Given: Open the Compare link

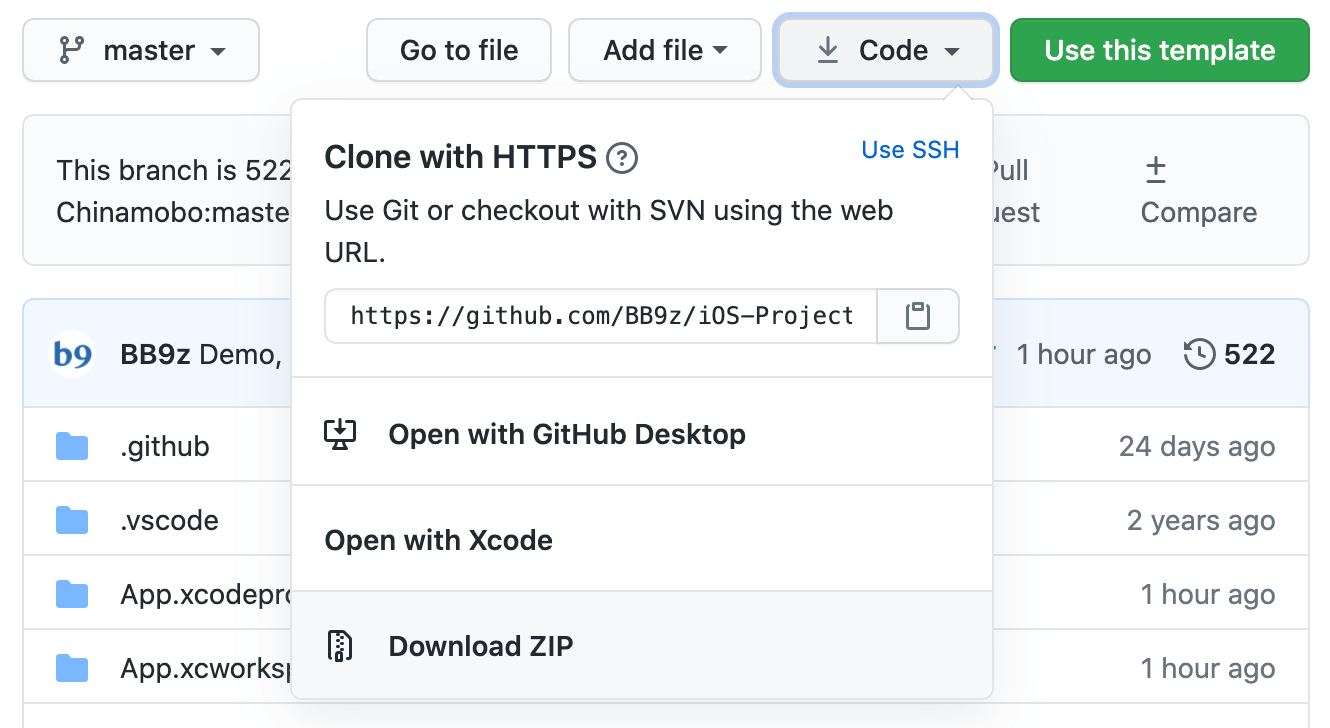Looking at the screenshot, I should point(1199,192).
